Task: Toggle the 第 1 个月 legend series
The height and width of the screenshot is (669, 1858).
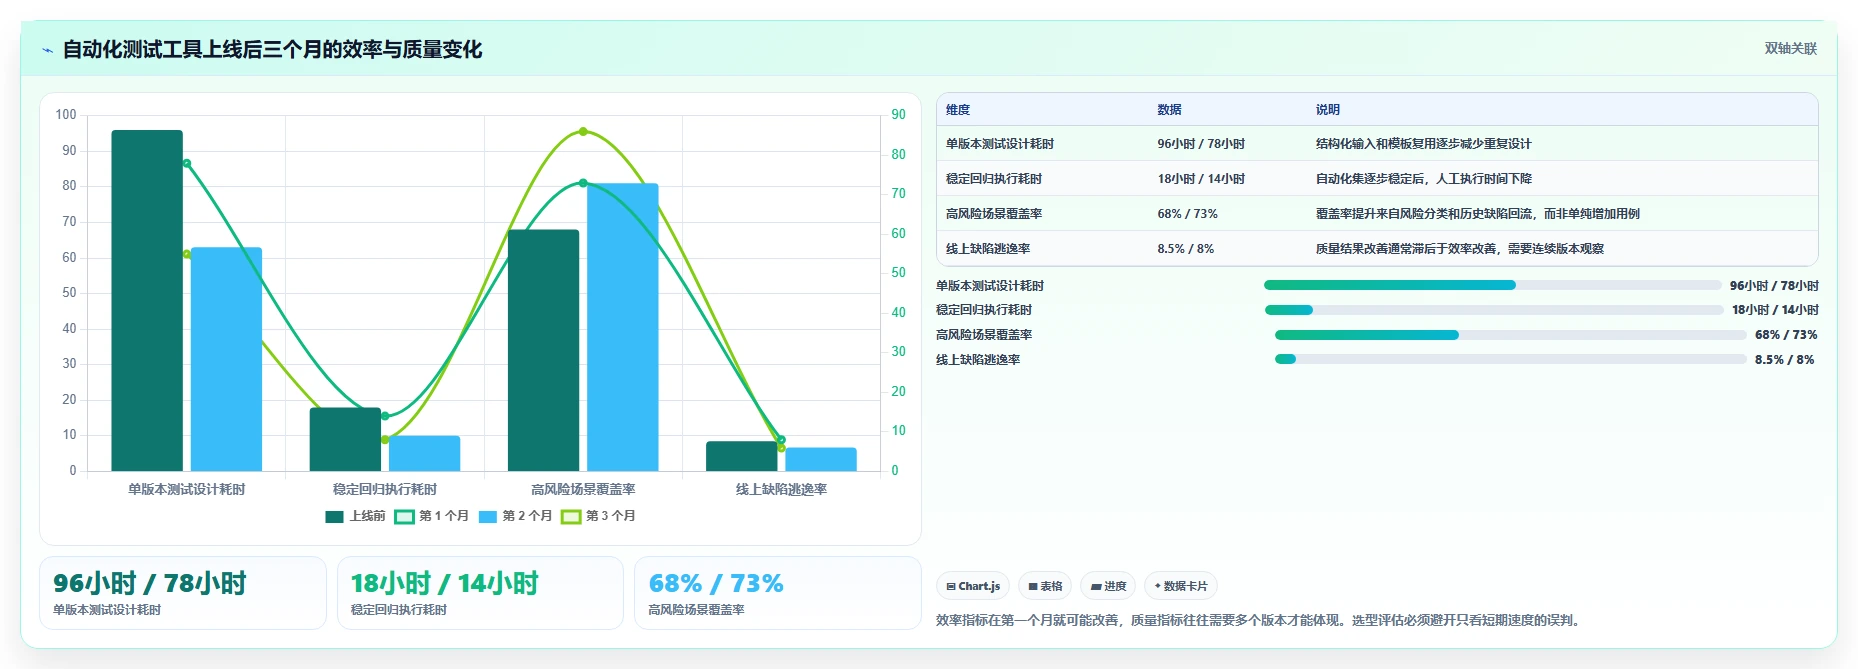Action: [431, 516]
